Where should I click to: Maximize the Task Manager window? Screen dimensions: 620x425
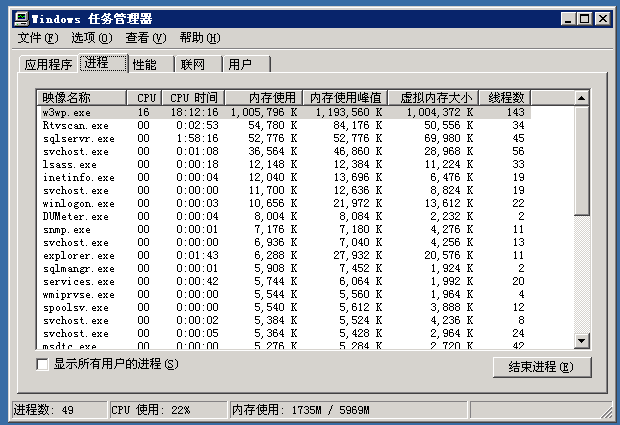point(584,19)
